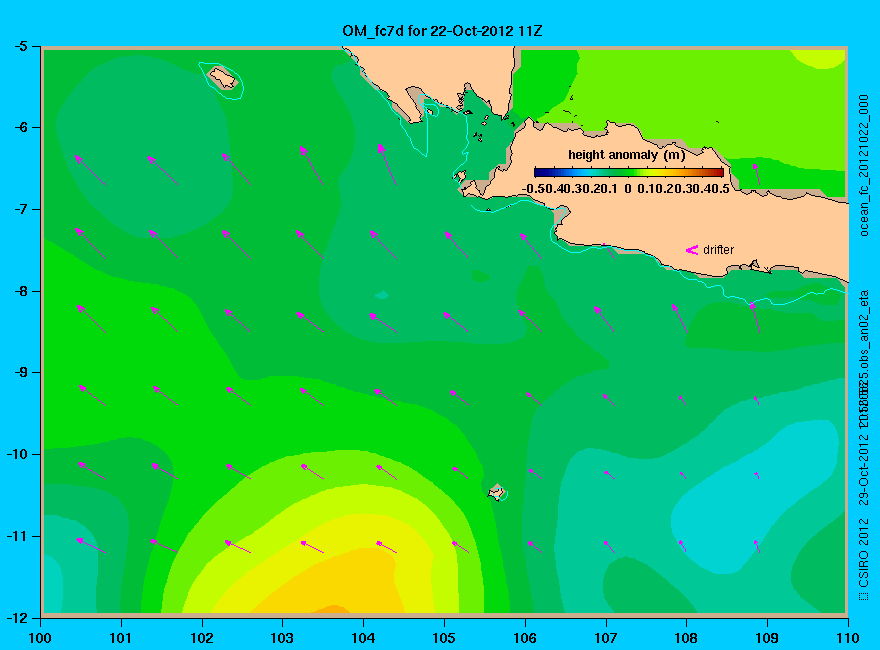Click the "-11" latitude axis label
The height and width of the screenshot is (650, 880).
click(x=17, y=536)
